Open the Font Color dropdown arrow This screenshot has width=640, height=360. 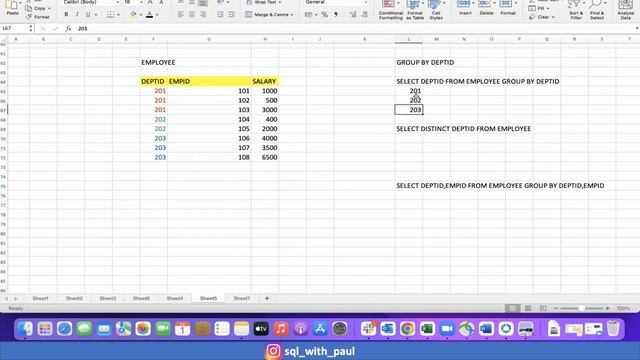pos(157,15)
